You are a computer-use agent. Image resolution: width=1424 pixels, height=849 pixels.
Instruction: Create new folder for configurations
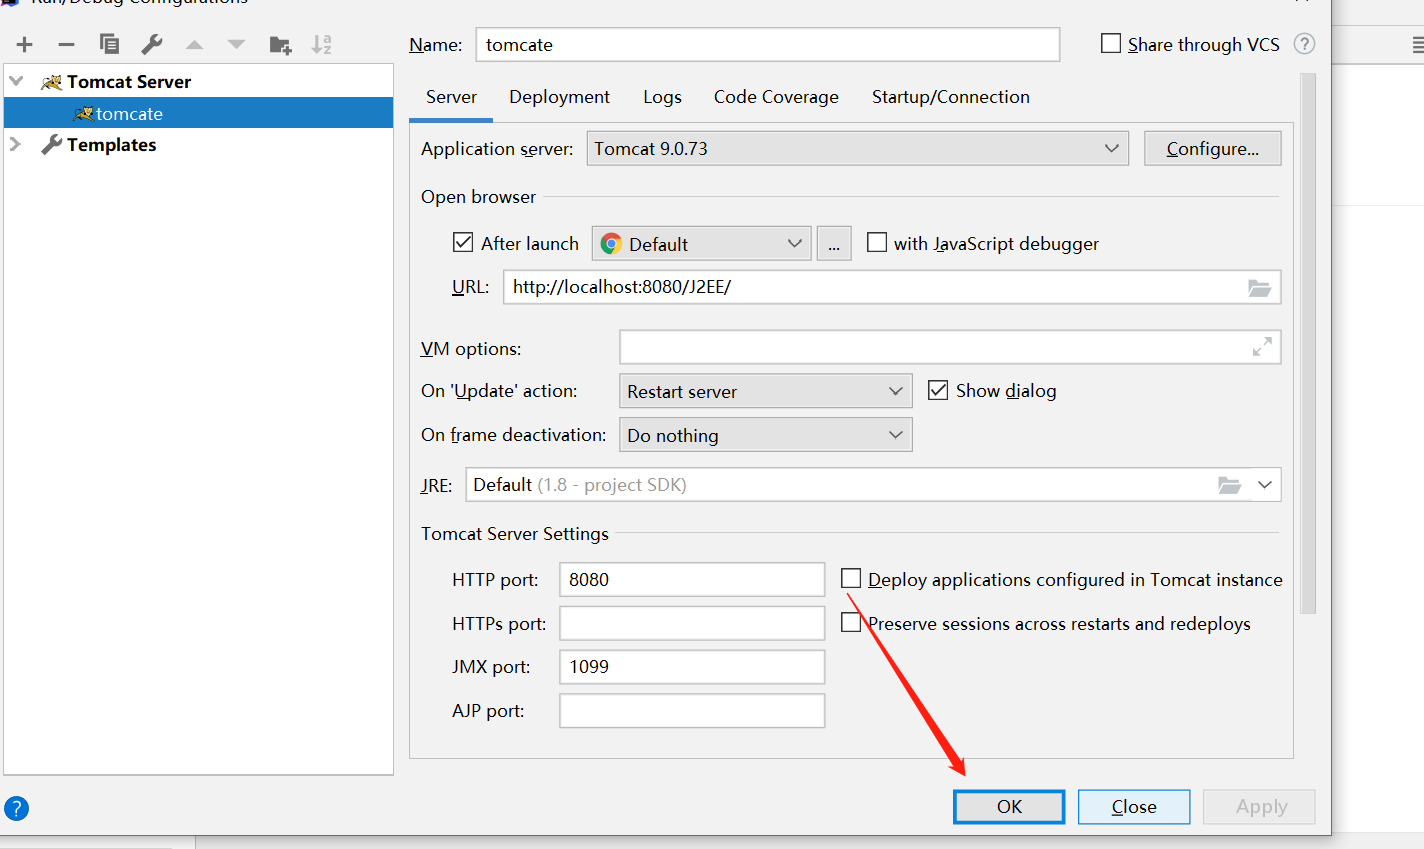coord(280,44)
